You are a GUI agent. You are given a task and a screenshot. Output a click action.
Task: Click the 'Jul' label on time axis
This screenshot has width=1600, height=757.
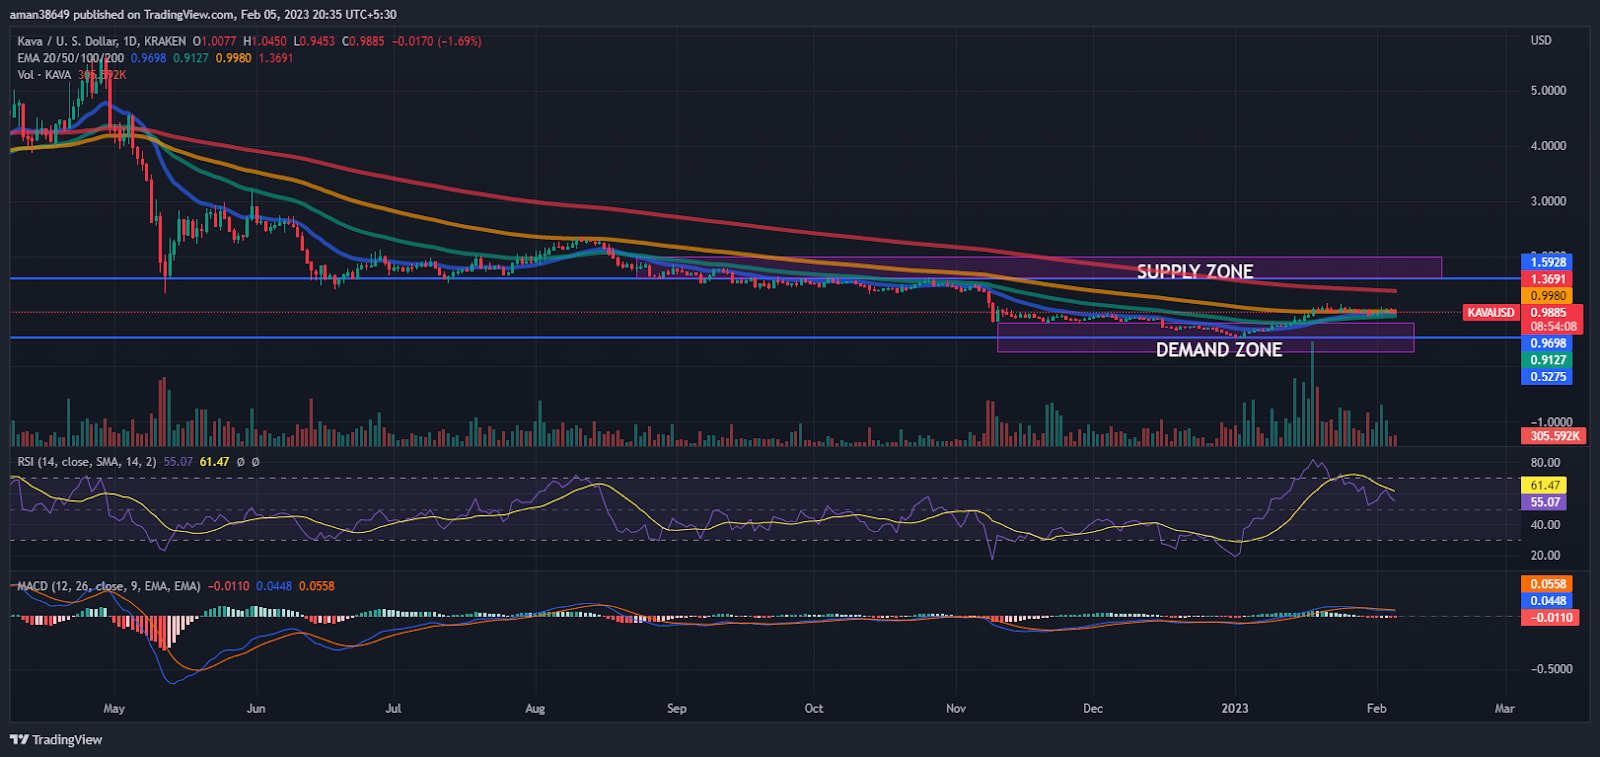(393, 709)
